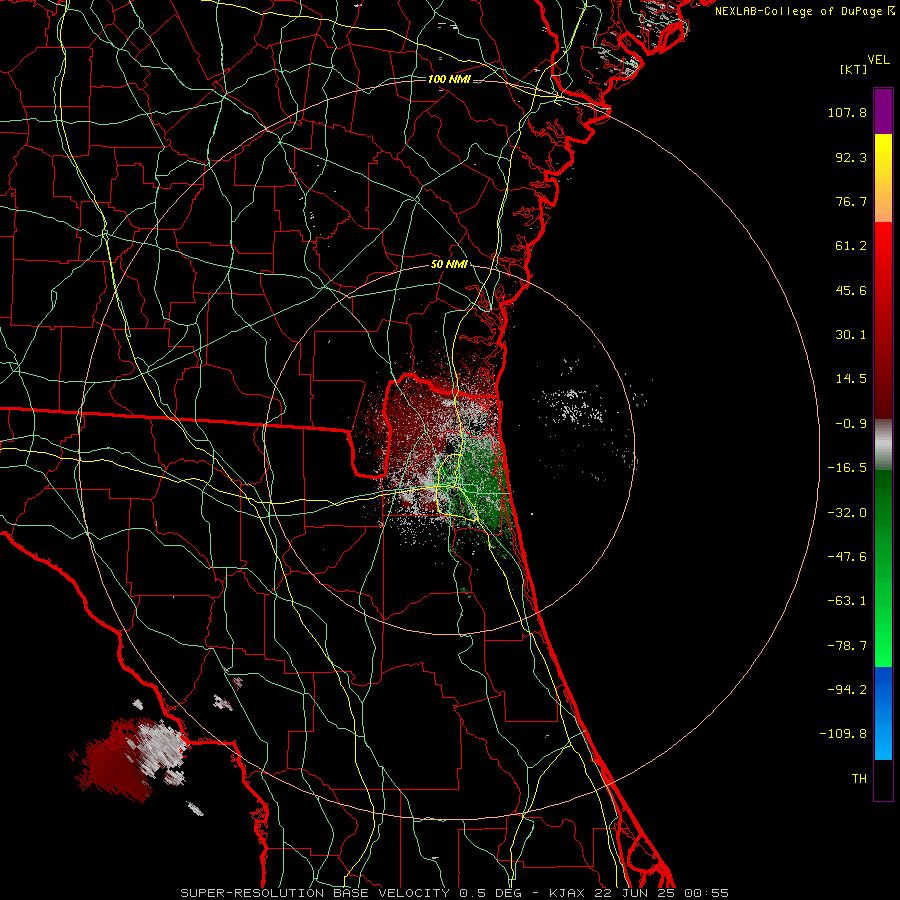
Task: Select the -0.9 velocity scale value
Action: (x=851, y=424)
